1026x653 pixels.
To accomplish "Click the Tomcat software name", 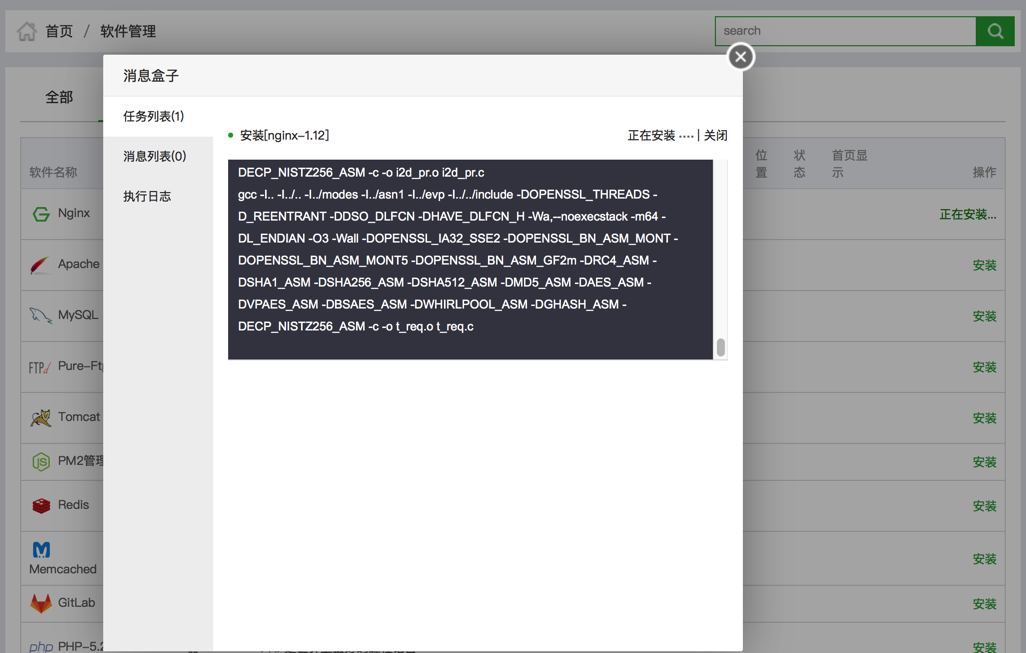I will pyautogui.click(x=79, y=417).
